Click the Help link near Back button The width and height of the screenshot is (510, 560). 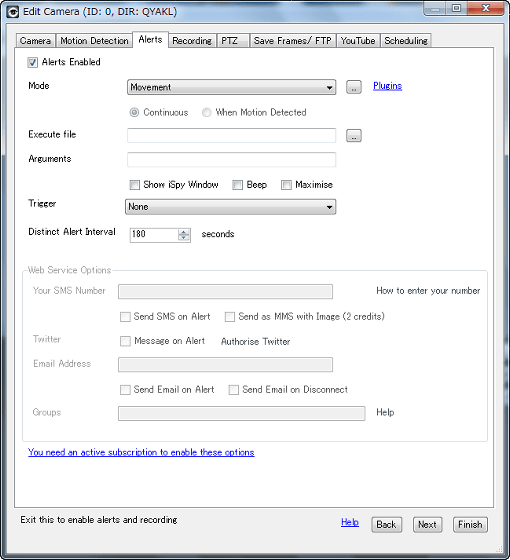pos(350,522)
